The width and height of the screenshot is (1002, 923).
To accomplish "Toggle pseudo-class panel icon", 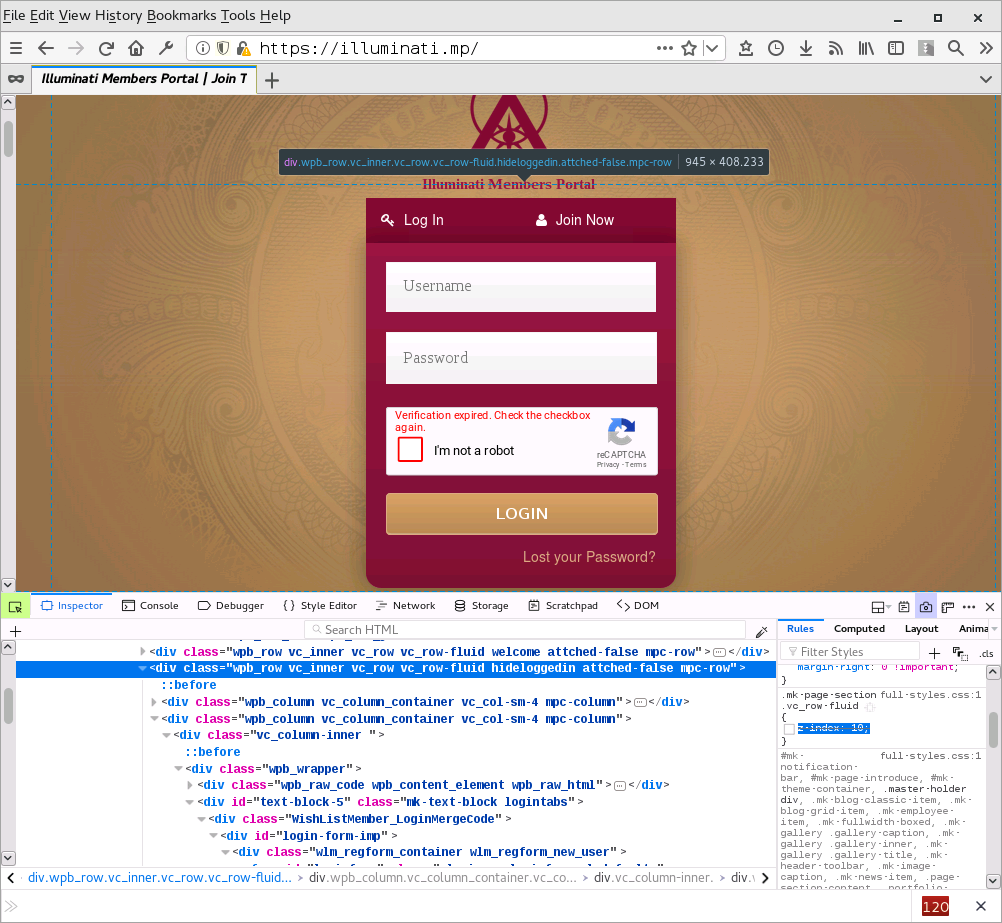I will click(959, 653).
